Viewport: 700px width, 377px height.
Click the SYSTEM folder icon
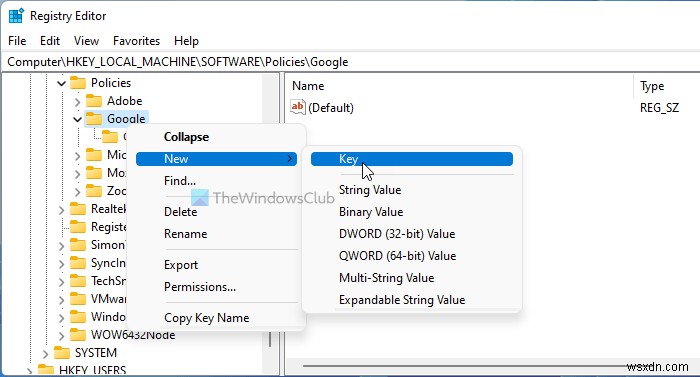[x=62, y=353]
